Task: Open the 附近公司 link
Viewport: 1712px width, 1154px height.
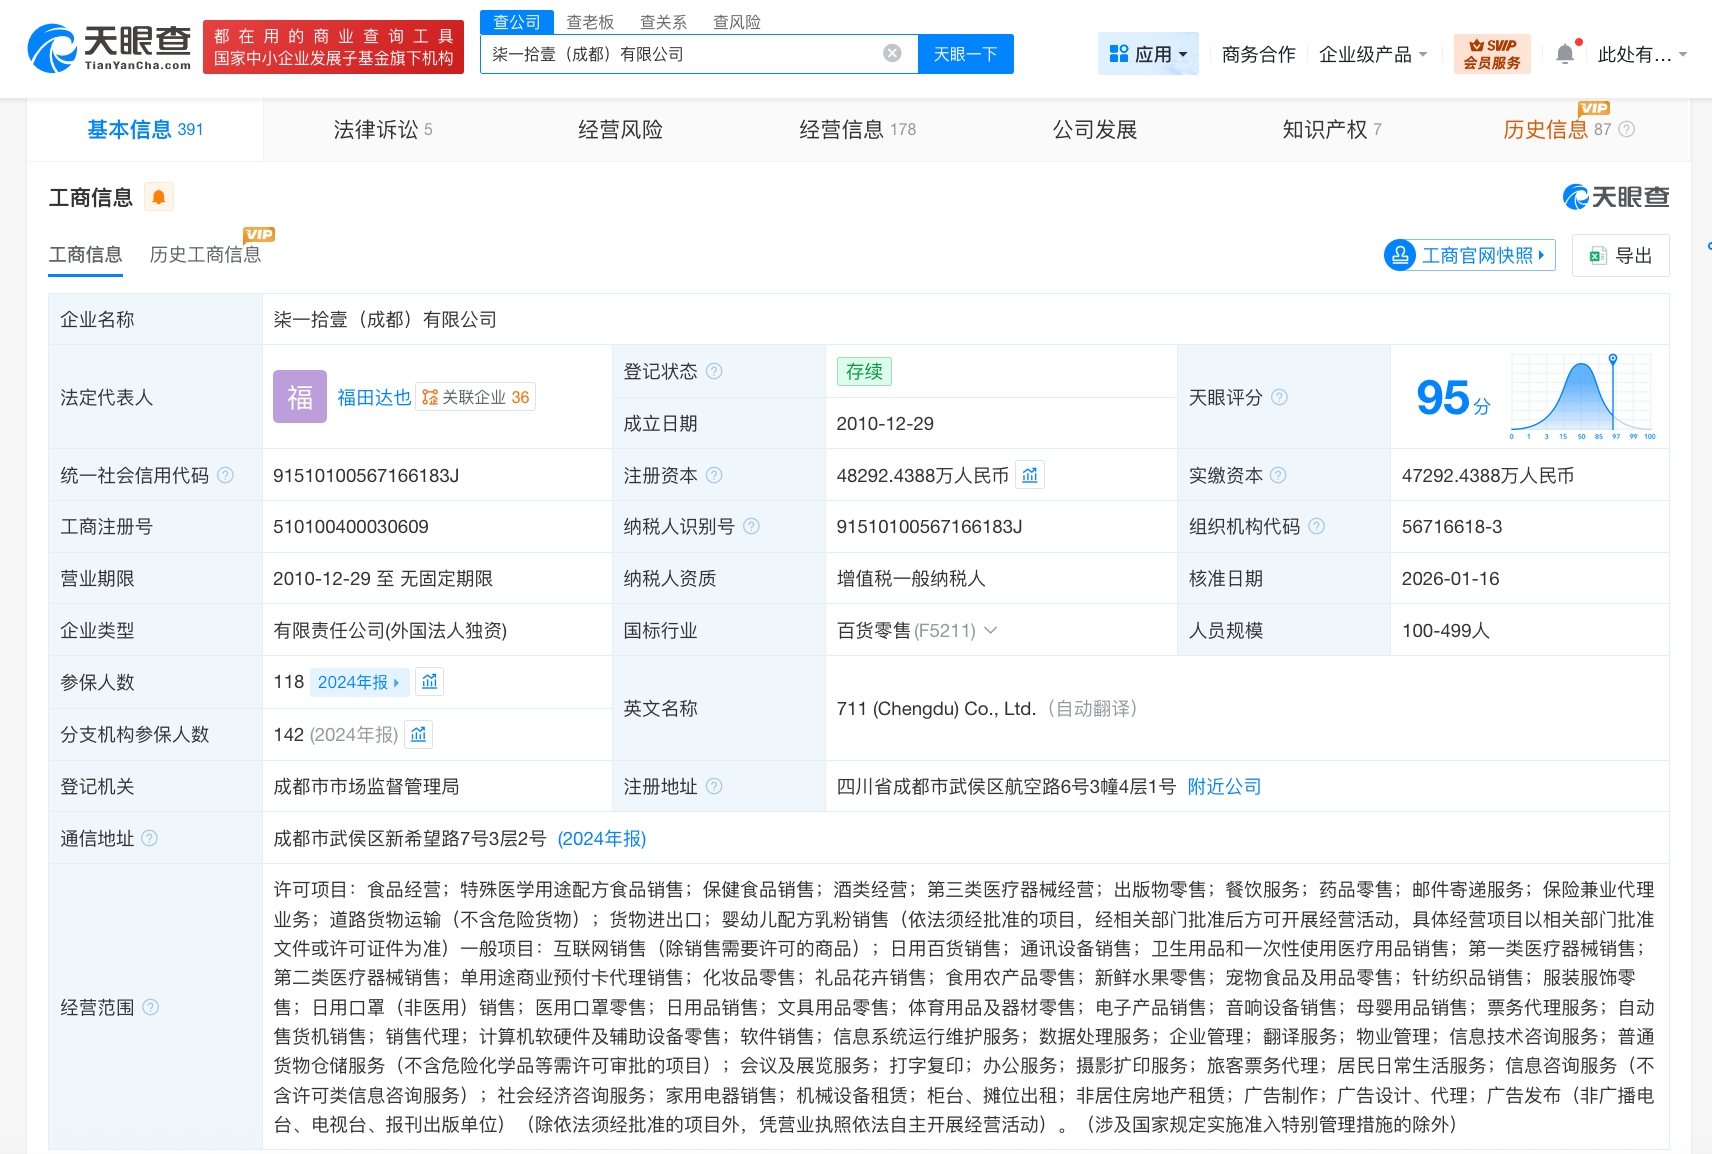Action: click(x=1224, y=787)
